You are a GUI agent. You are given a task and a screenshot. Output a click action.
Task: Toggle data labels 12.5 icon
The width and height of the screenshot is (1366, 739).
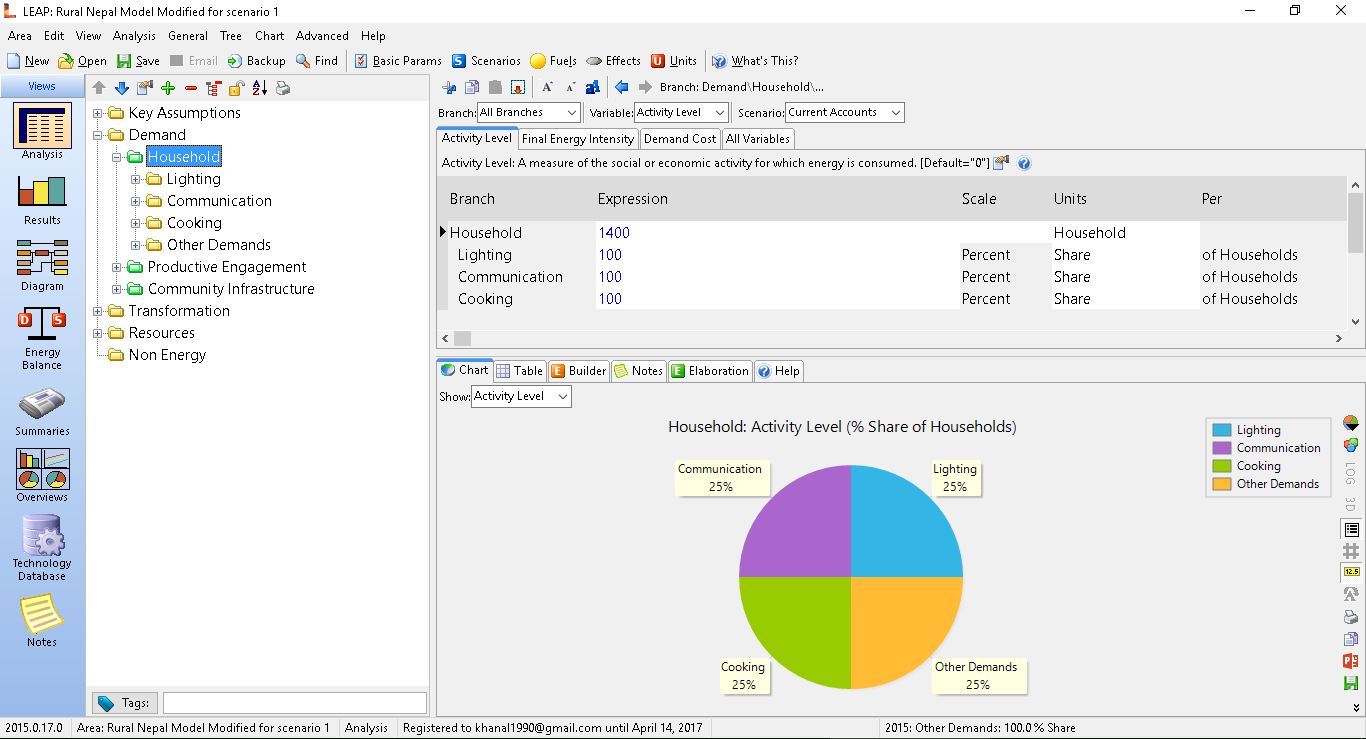click(1351, 572)
